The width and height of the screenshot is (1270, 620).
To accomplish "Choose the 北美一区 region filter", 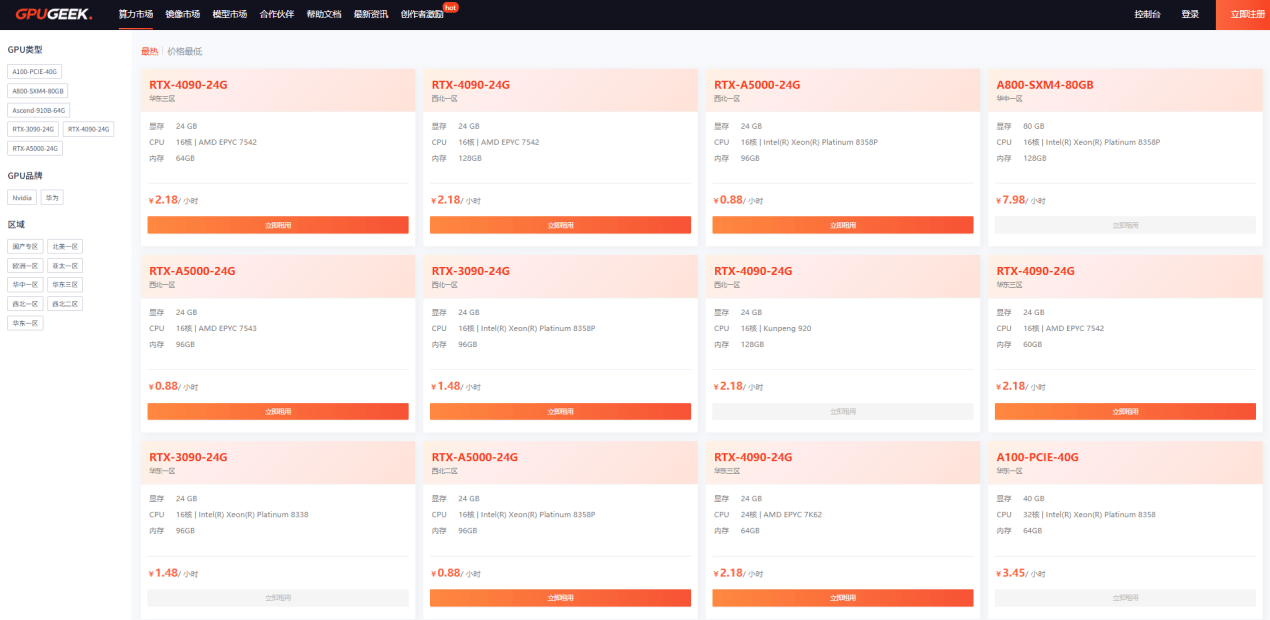I will click(x=65, y=246).
